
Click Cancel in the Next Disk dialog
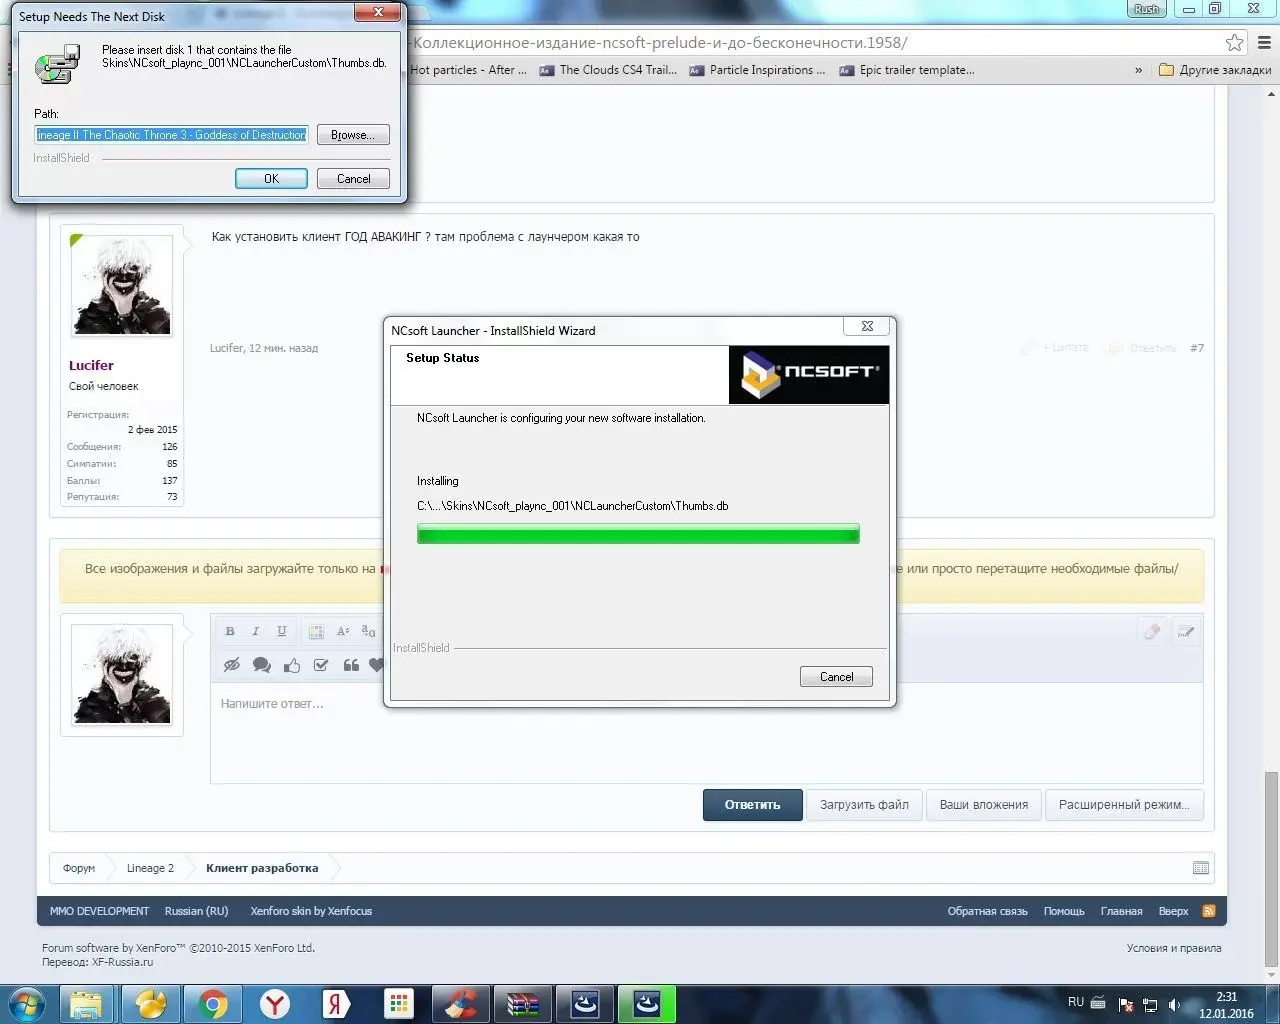[353, 179]
